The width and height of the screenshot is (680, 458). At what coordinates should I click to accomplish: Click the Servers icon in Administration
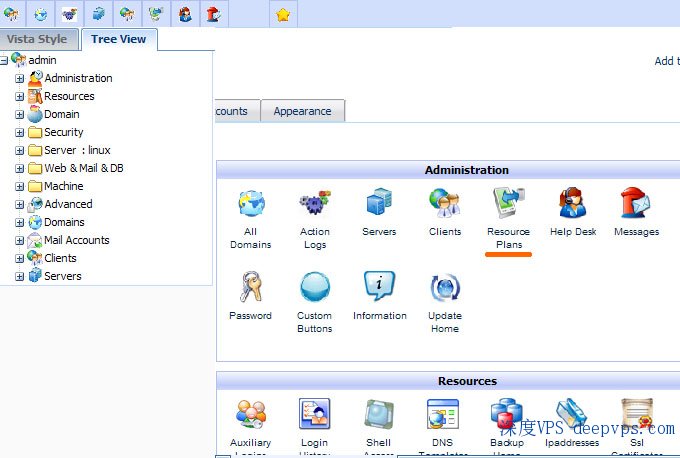pyautogui.click(x=379, y=204)
